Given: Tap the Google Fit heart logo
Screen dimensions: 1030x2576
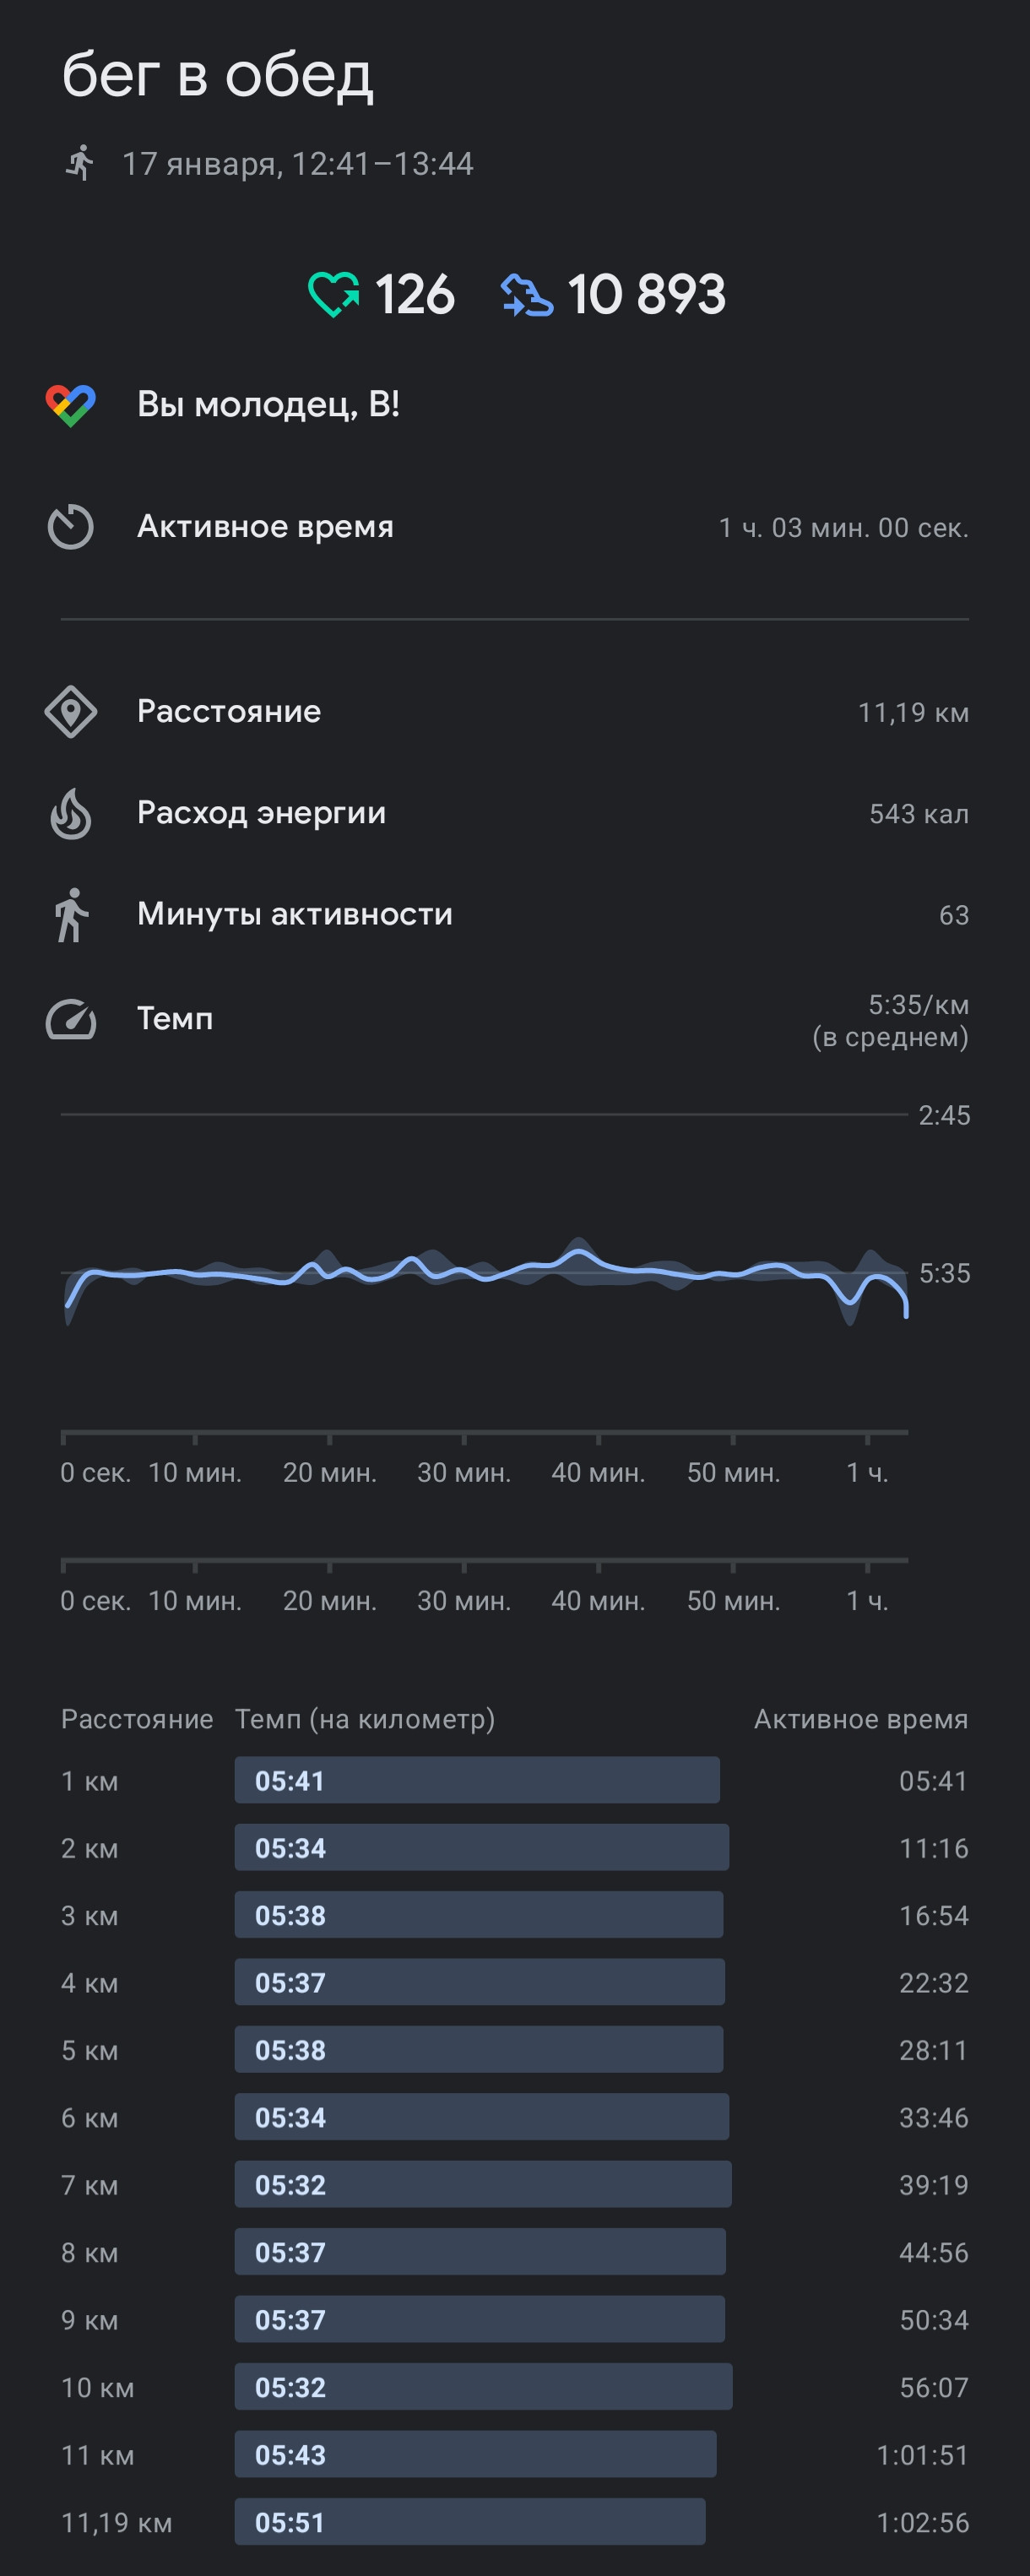Looking at the screenshot, I should [x=70, y=405].
